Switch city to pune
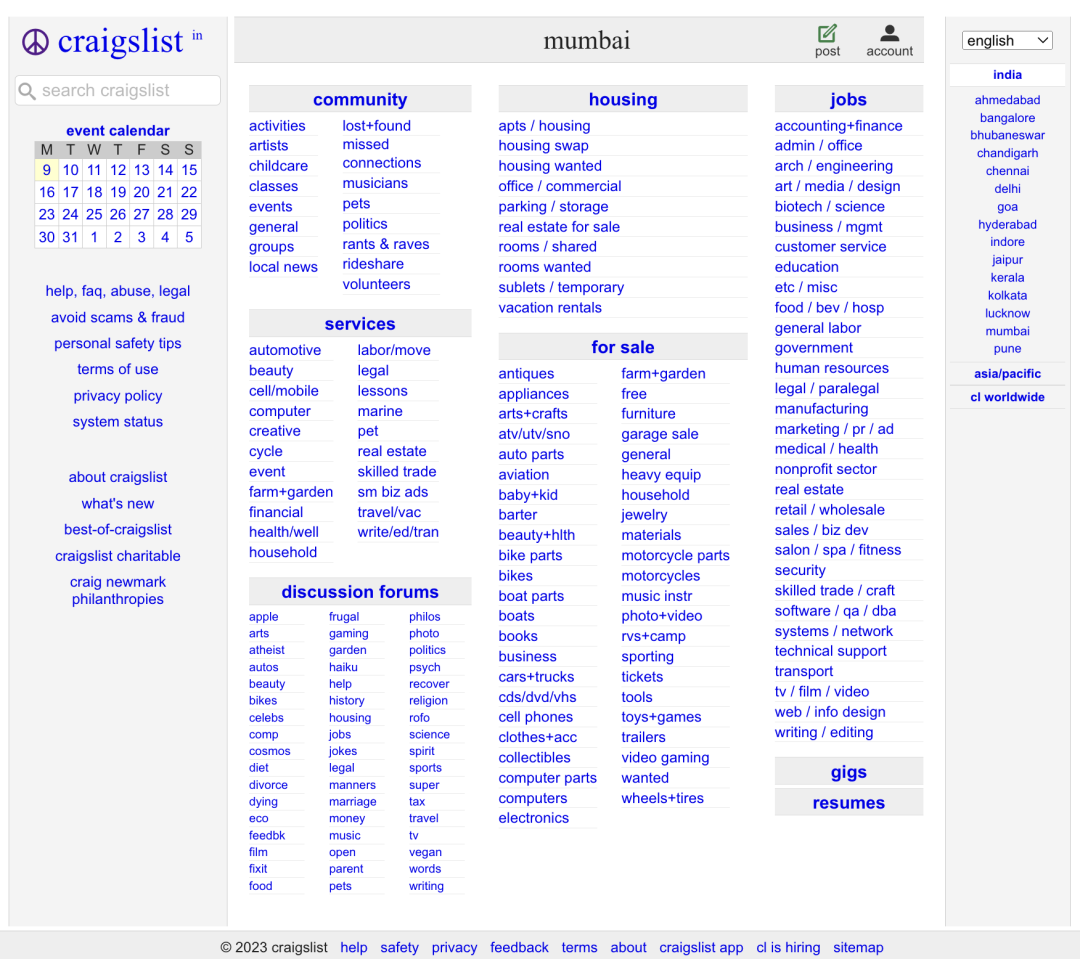 1007,349
